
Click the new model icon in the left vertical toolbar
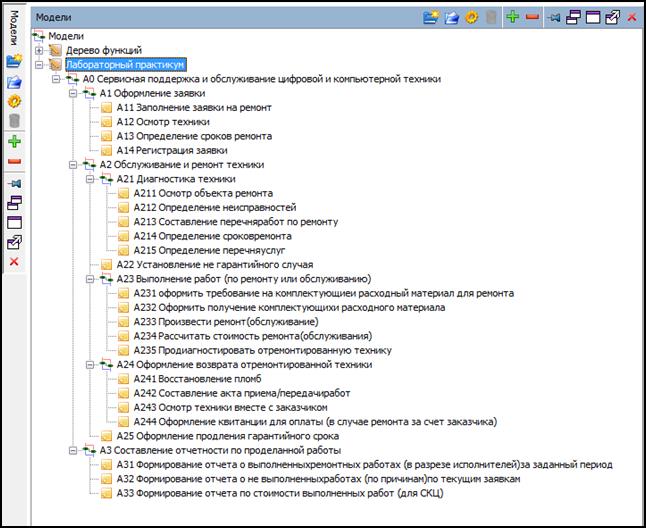coord(14,61)
